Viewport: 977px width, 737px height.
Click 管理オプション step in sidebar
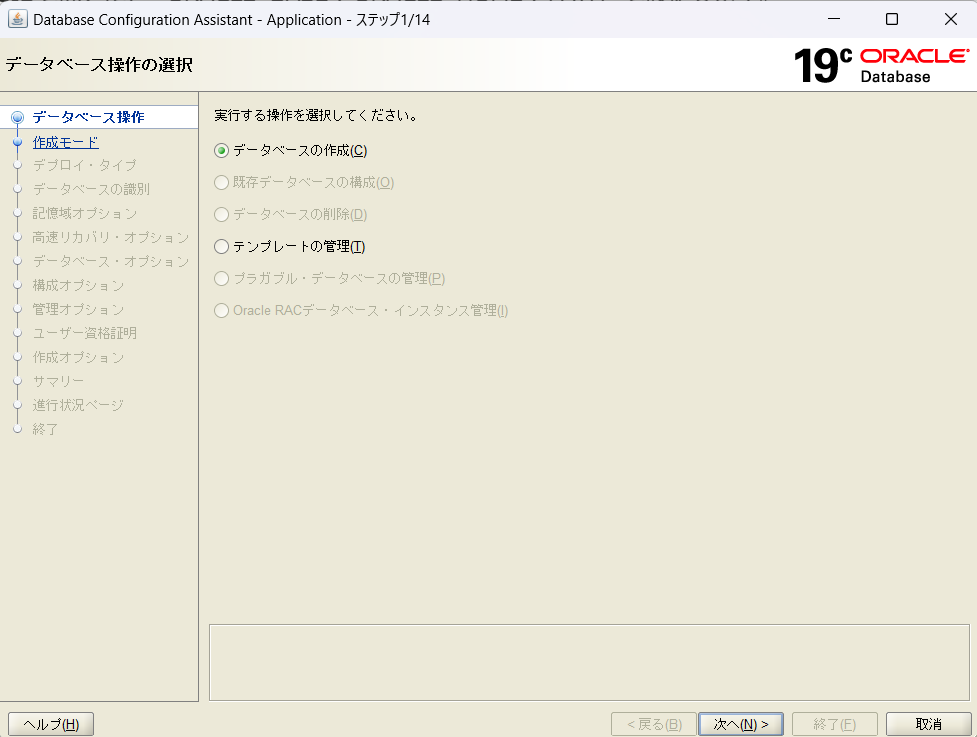[79, 309]
